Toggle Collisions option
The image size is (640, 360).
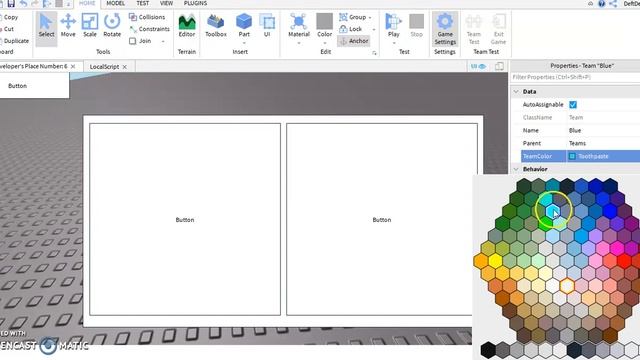click(147, 17)
